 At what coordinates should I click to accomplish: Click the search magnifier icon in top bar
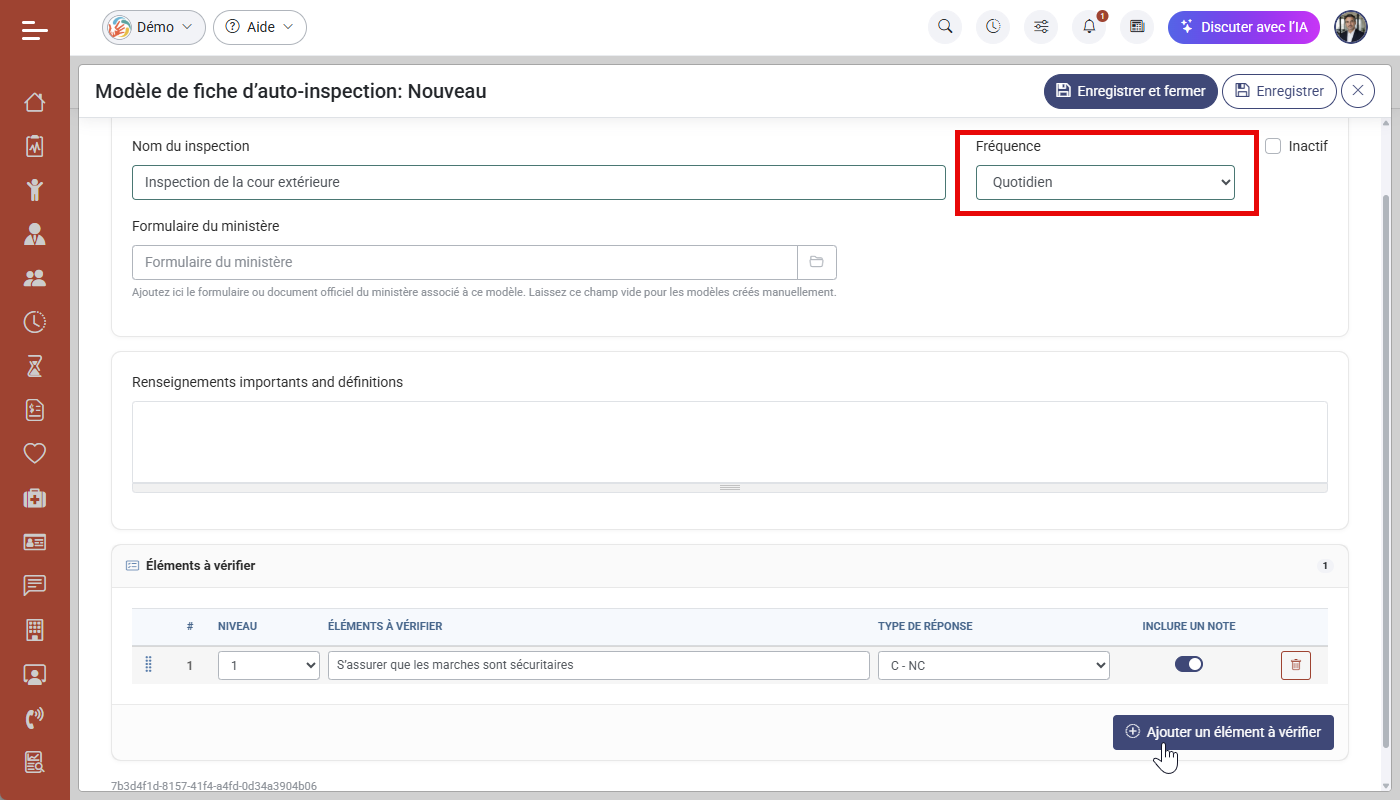pyautogui.click(x=945, y=27)
